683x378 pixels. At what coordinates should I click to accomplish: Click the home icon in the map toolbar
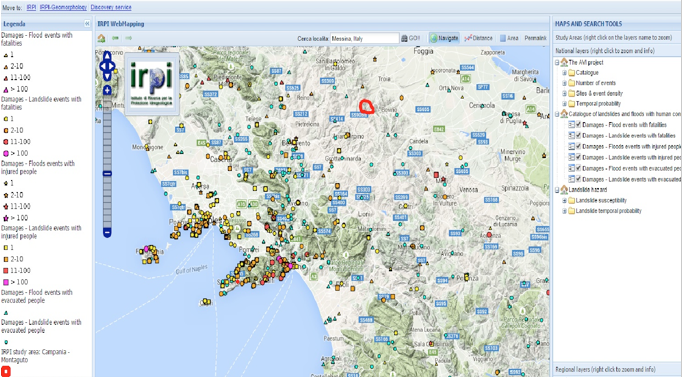click(101, 38)
